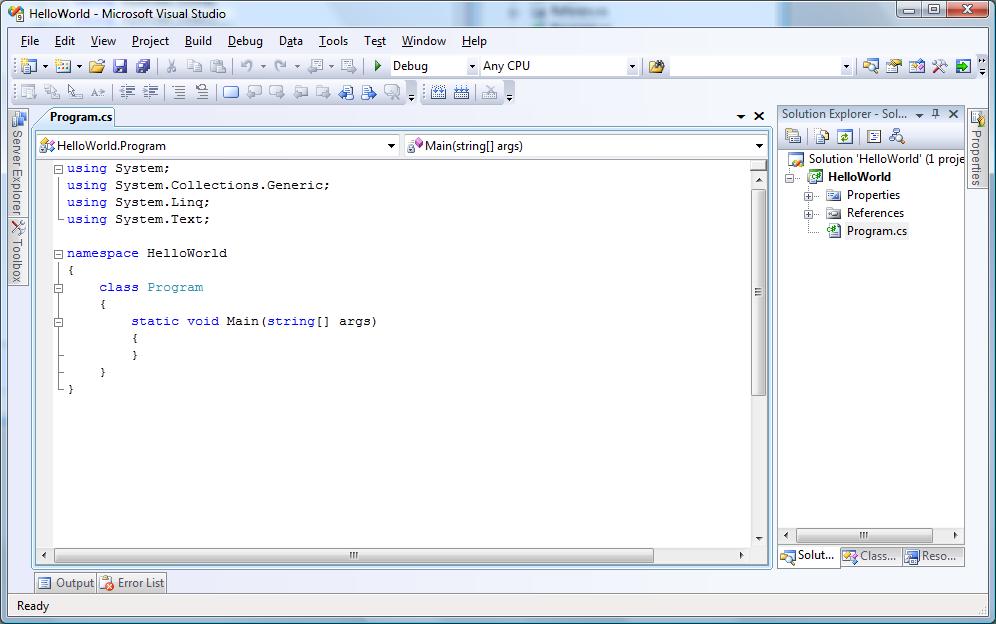Click the Paste clipboard icon
Viewport: 996px width, 624px height.
tap(218, 66)
